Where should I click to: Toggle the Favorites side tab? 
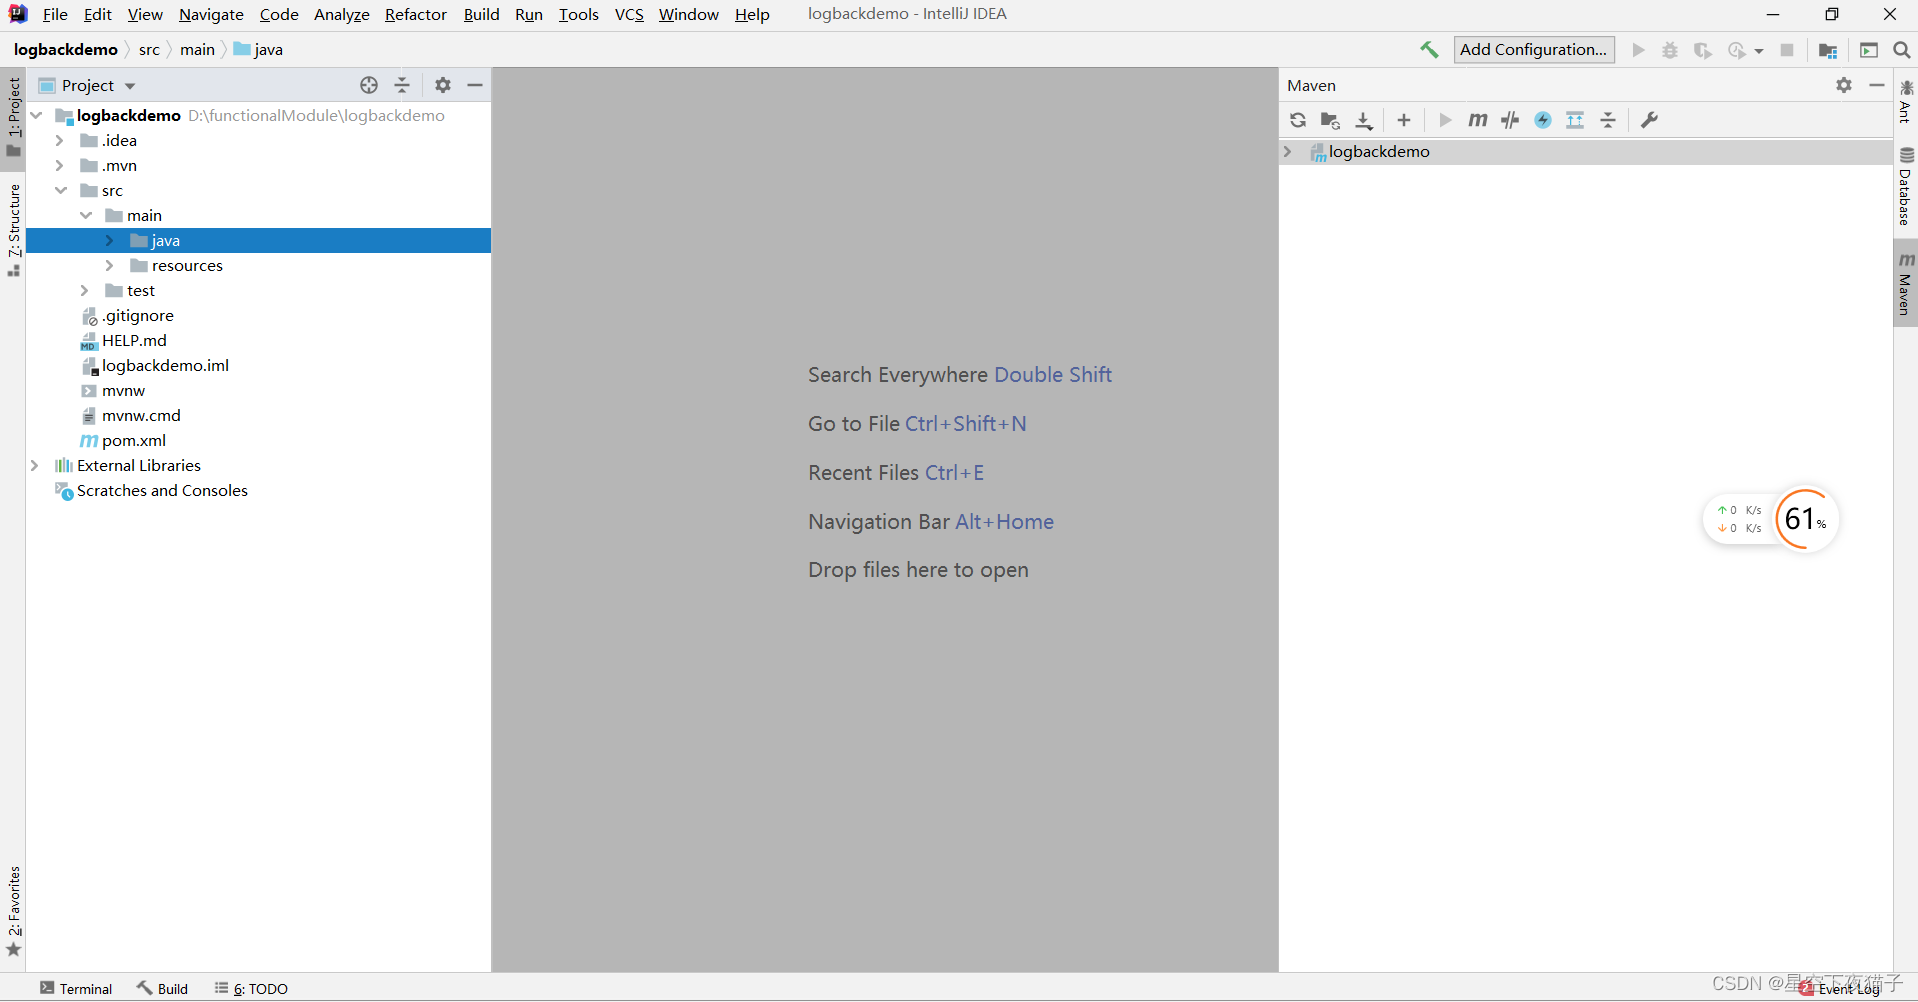click(x=13, y=910)
